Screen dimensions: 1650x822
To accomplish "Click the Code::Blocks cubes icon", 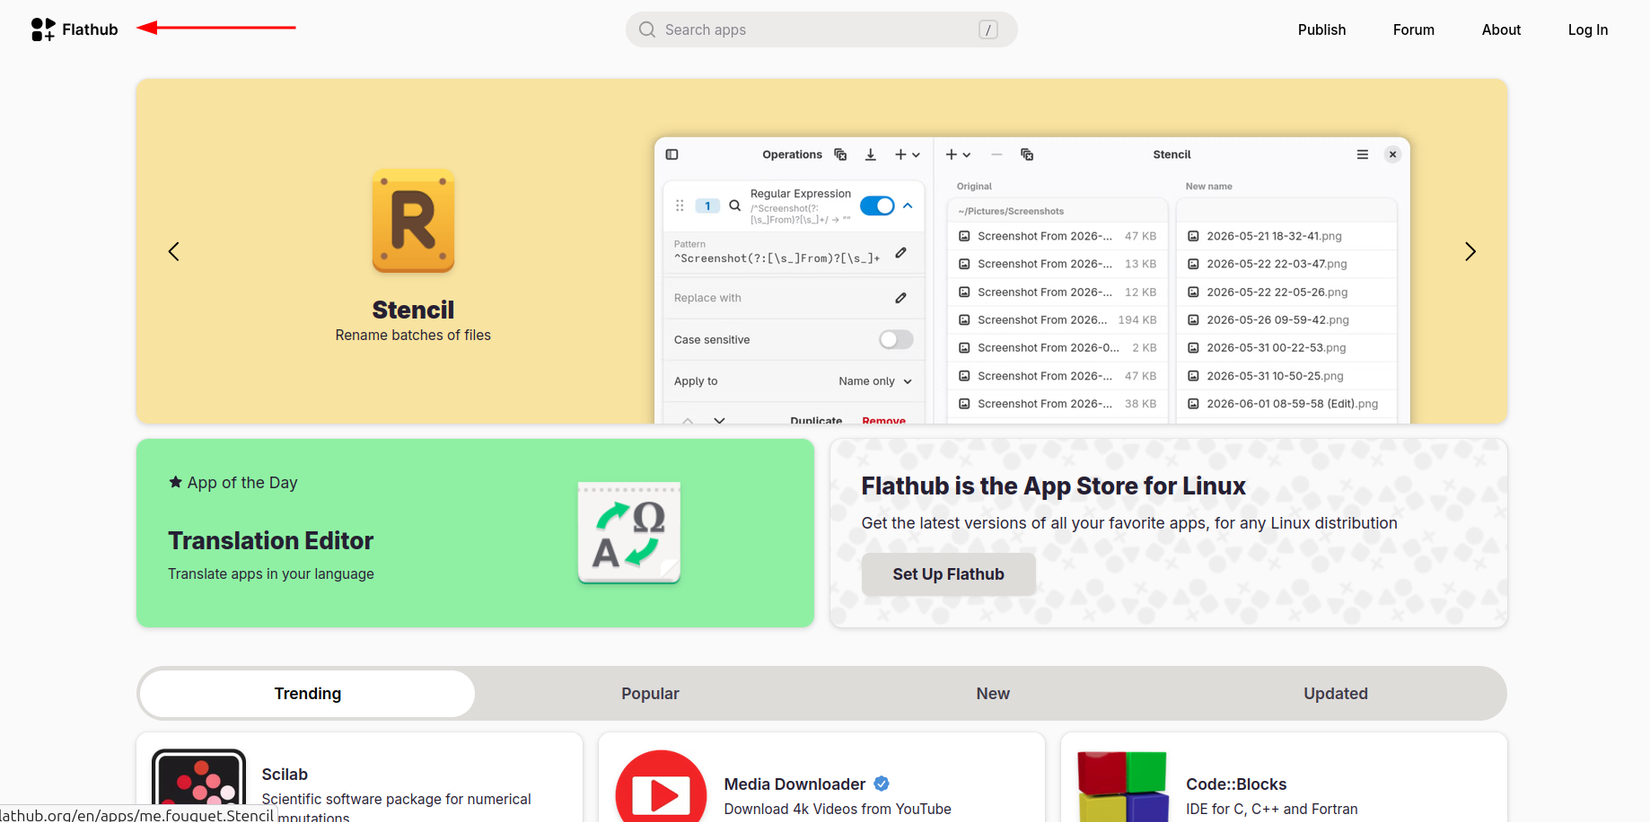I will point(1123,786).
